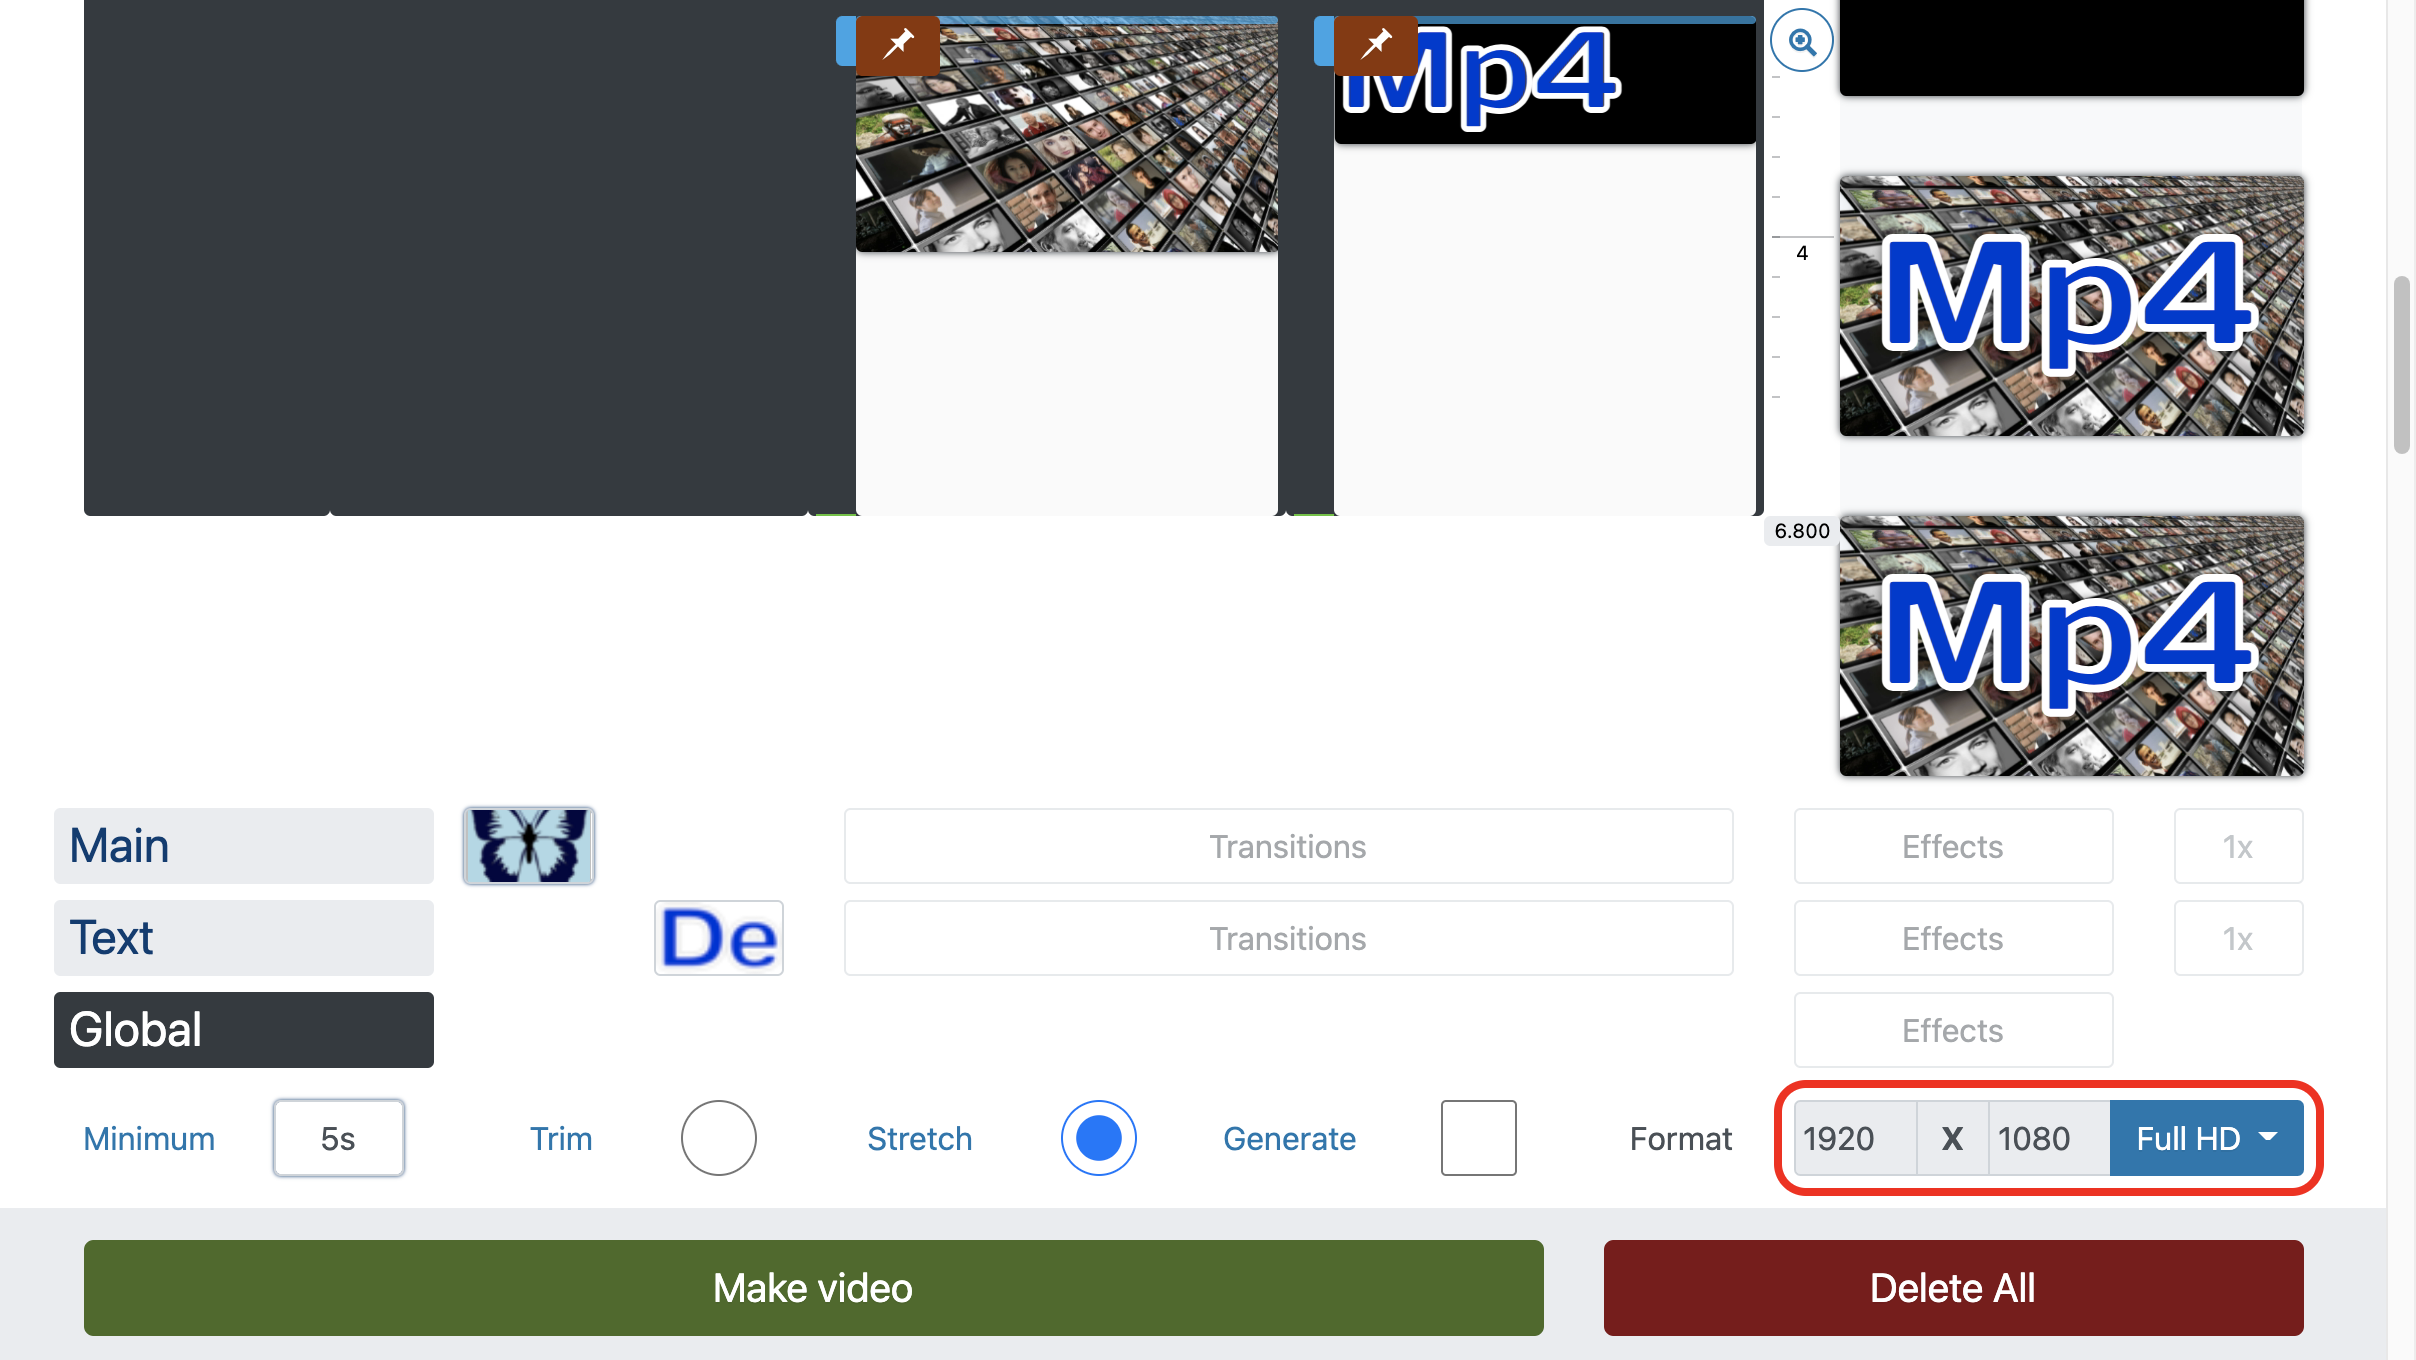This screenshot has height=1360, width=2416.
Task: Click Effects button on Main layer
Action: pos(1953,846)
